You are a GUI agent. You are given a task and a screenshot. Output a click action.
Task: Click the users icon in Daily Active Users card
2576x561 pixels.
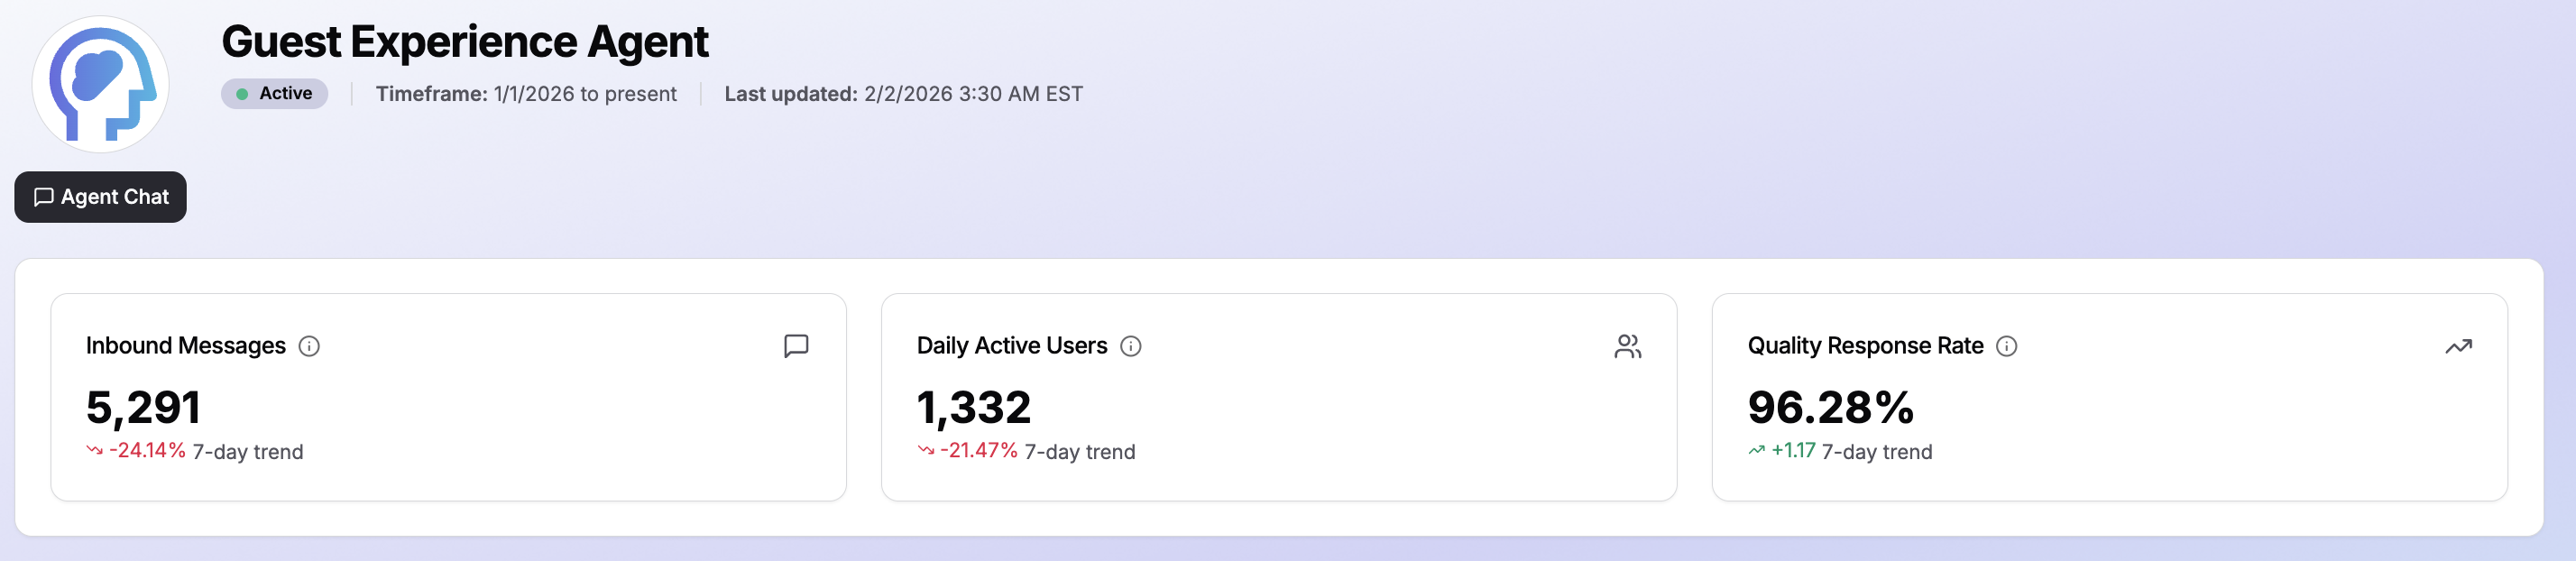coord(1627,346)
